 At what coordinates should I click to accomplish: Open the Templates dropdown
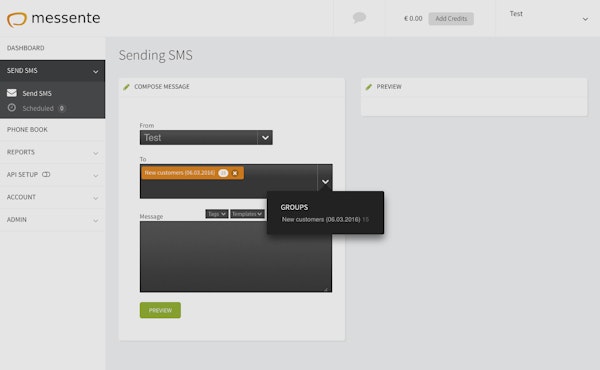(247, 214)
